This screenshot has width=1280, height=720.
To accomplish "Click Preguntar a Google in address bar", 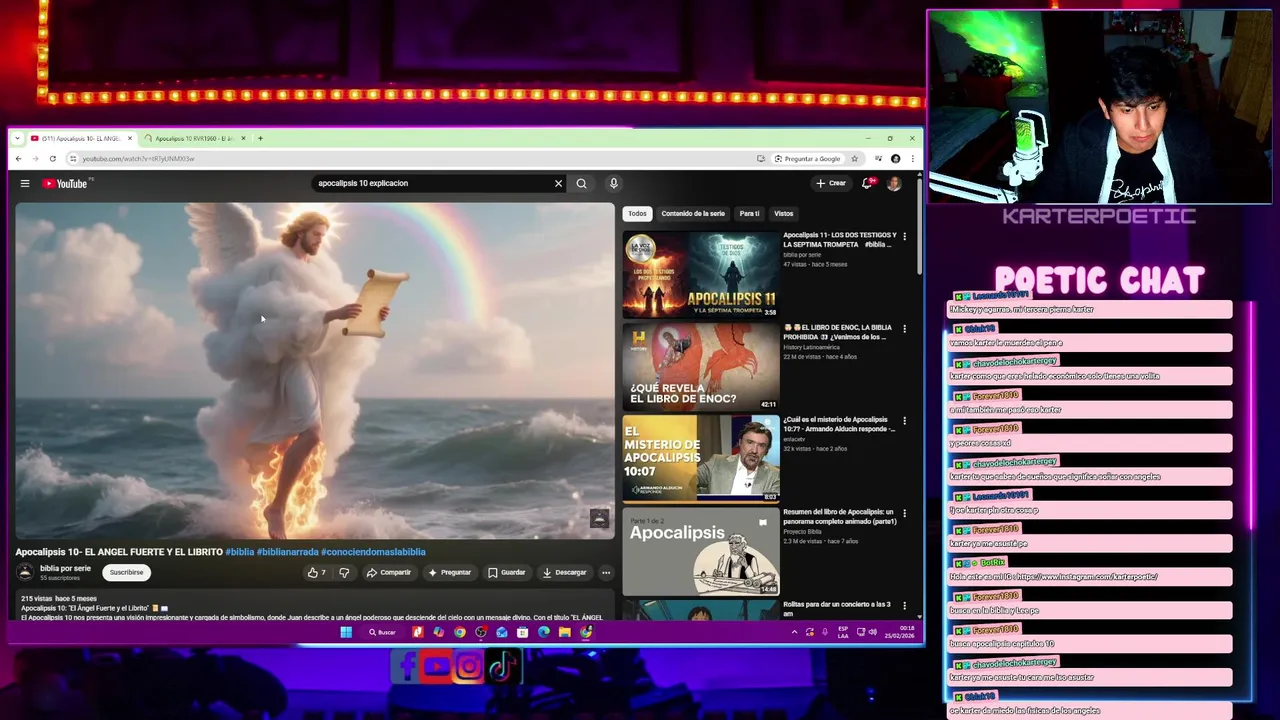I will click(x=807, y=158).
